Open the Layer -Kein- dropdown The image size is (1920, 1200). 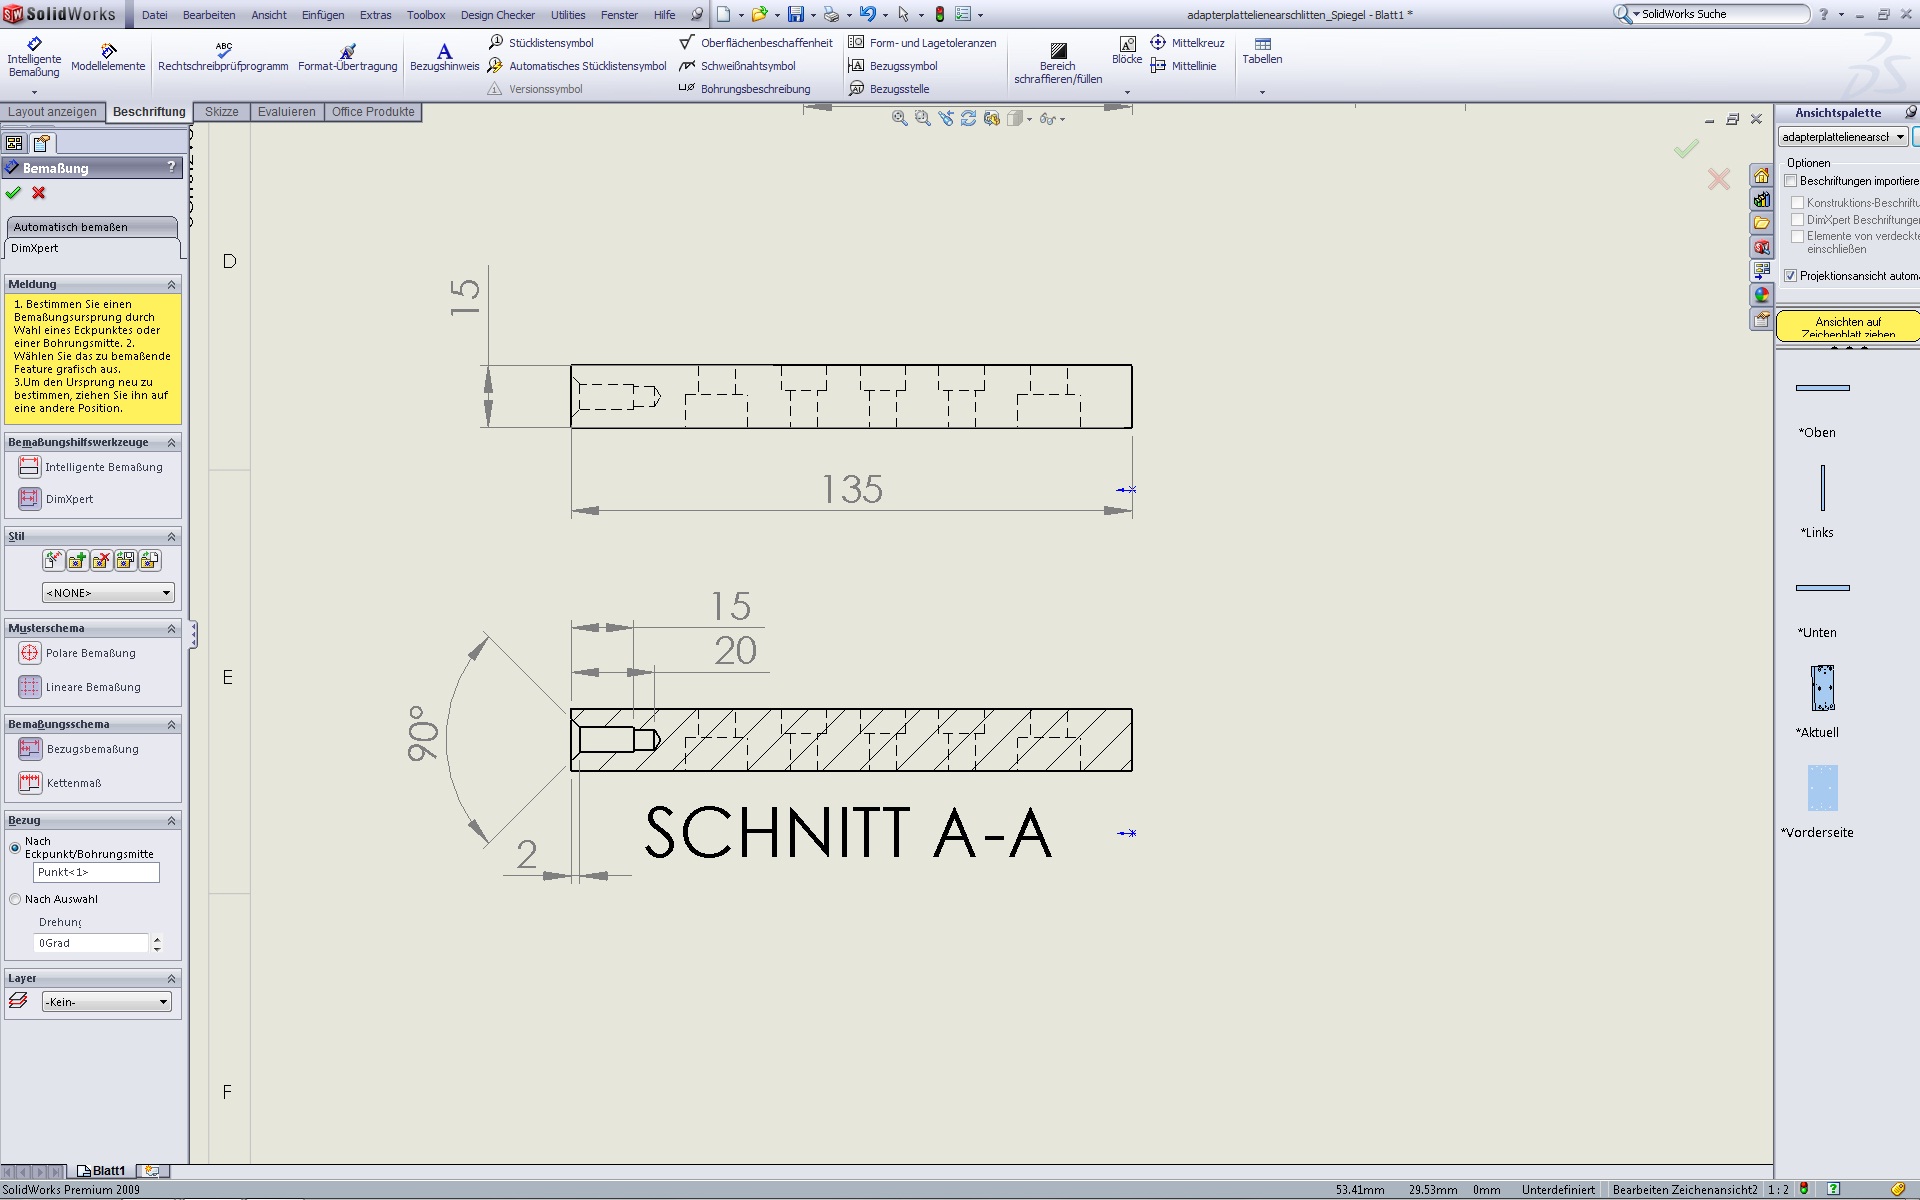point(106,1002)
